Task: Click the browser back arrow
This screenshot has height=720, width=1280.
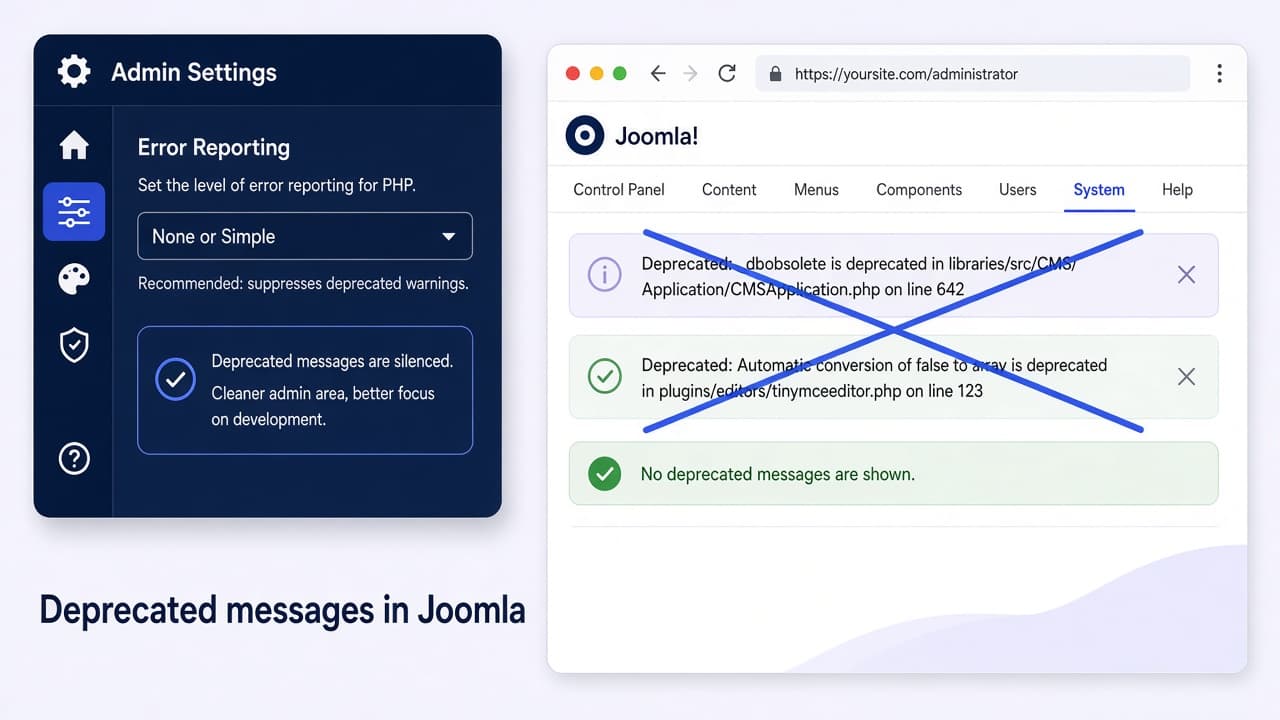Action: coord(658,73)
